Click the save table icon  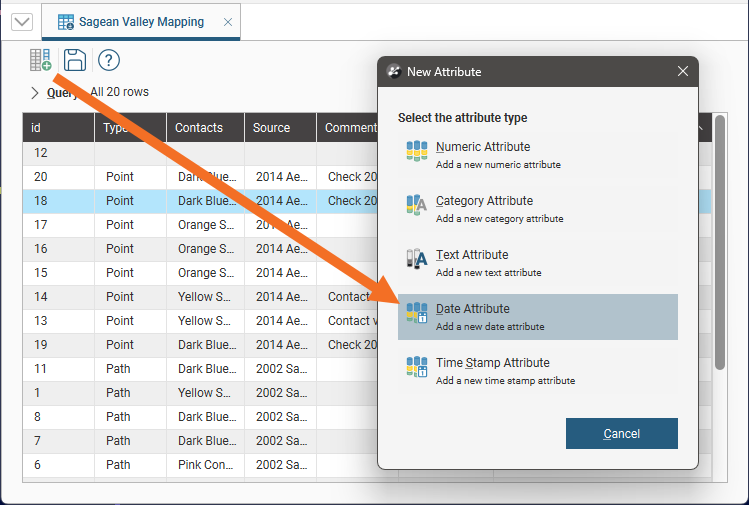(74, 61)
